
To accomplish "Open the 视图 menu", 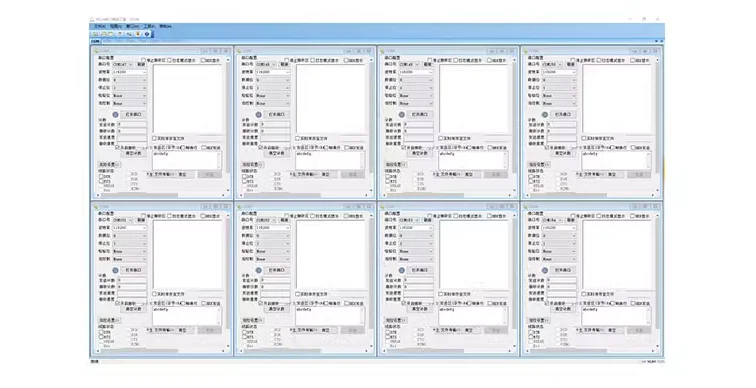I will 116,27.
